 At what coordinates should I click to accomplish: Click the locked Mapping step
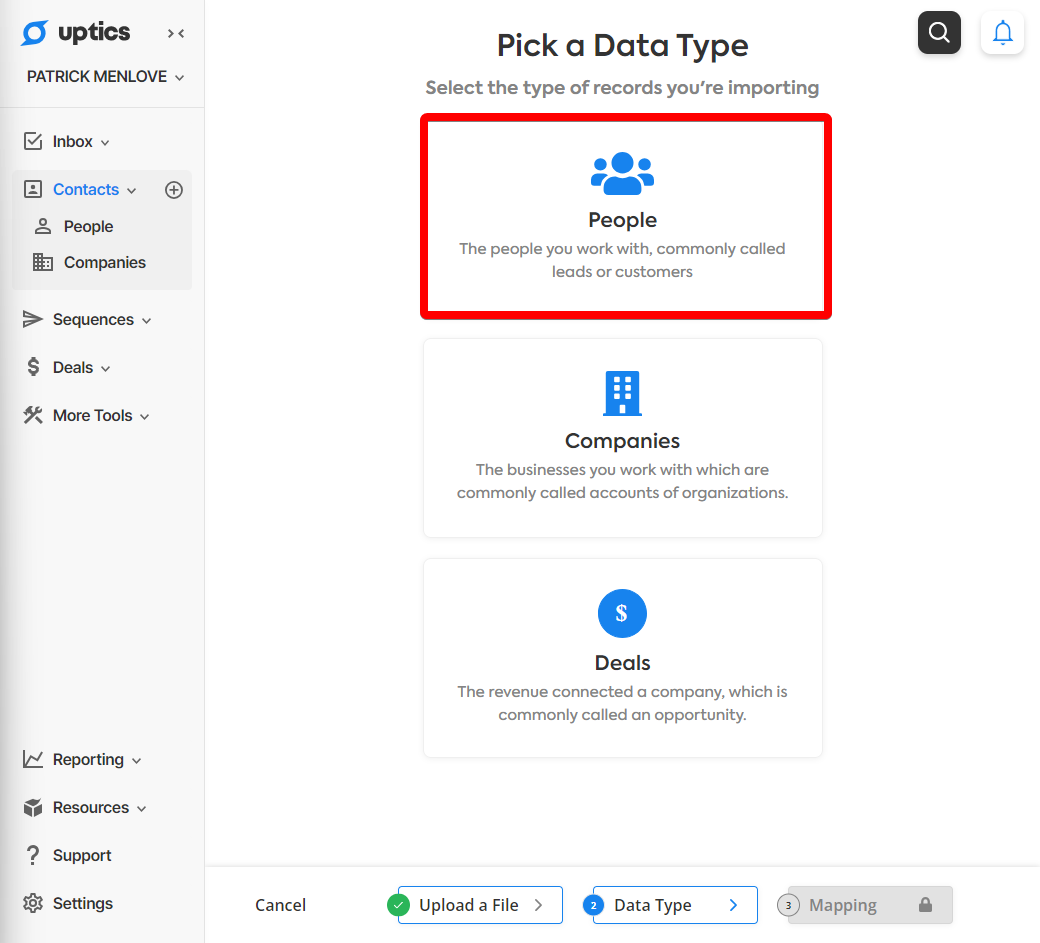pos(870,905)
